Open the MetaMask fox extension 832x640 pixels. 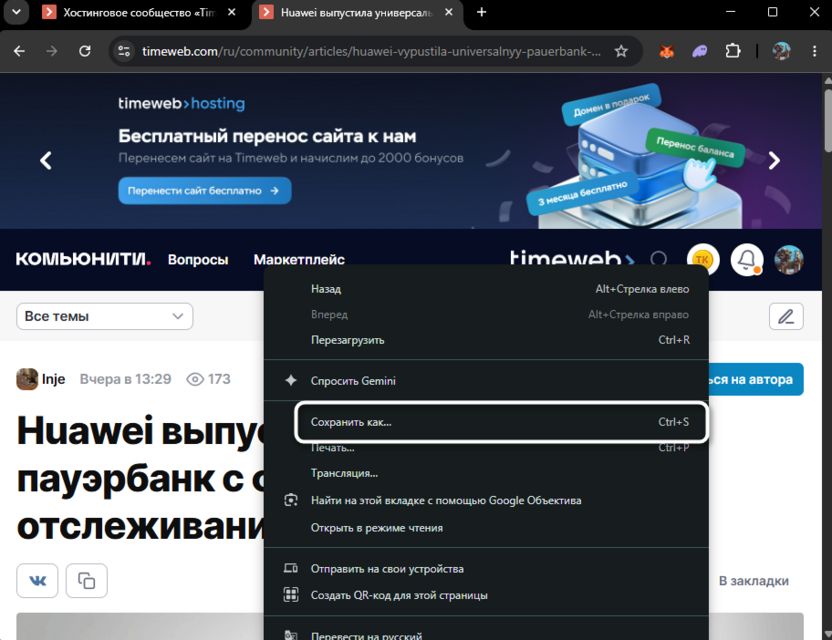[666, 51]
